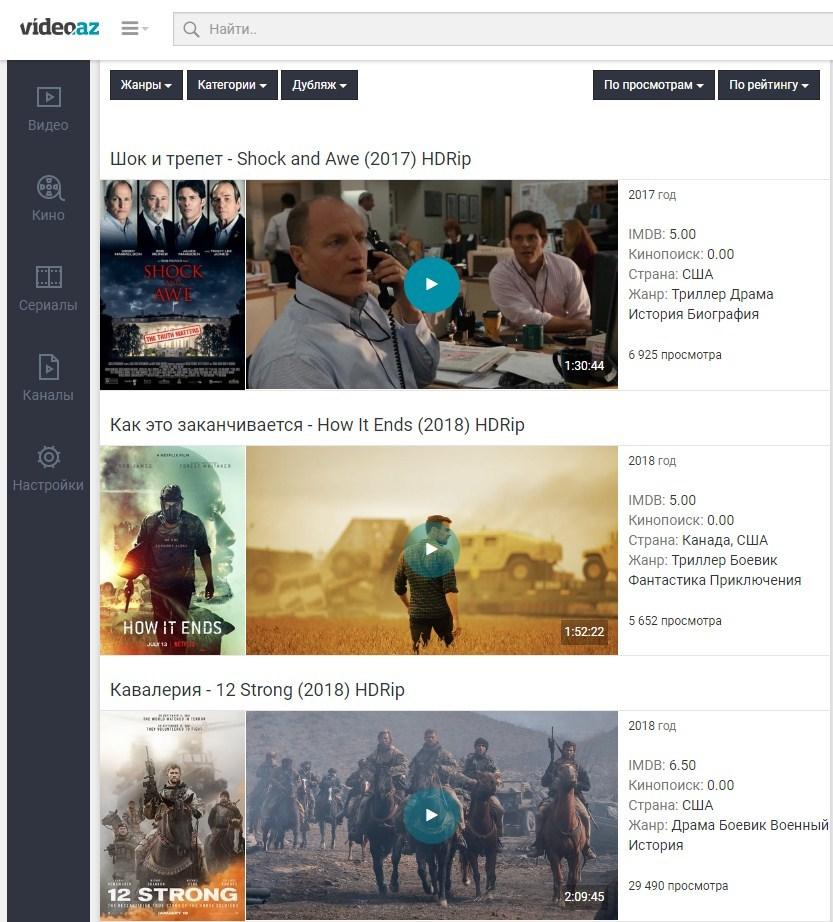833x922 pixels.
Task: Click the 'Фантастика Приключения' genre text
Action: 715,580
